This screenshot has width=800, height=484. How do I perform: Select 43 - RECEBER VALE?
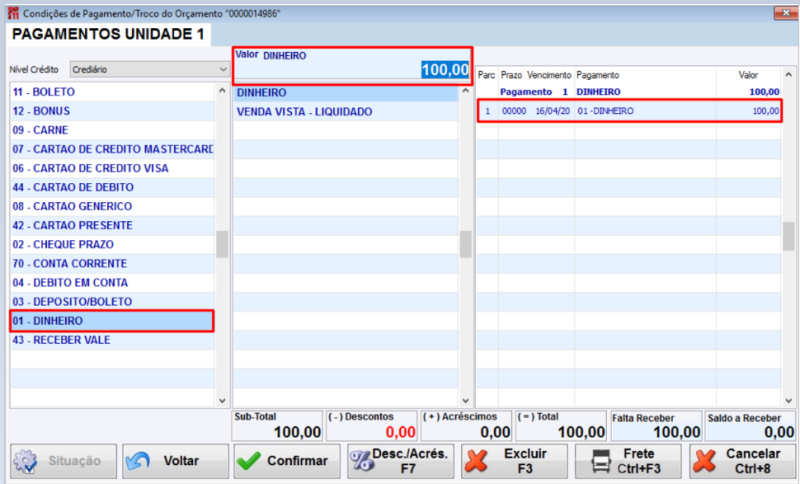tap(112, 340)
